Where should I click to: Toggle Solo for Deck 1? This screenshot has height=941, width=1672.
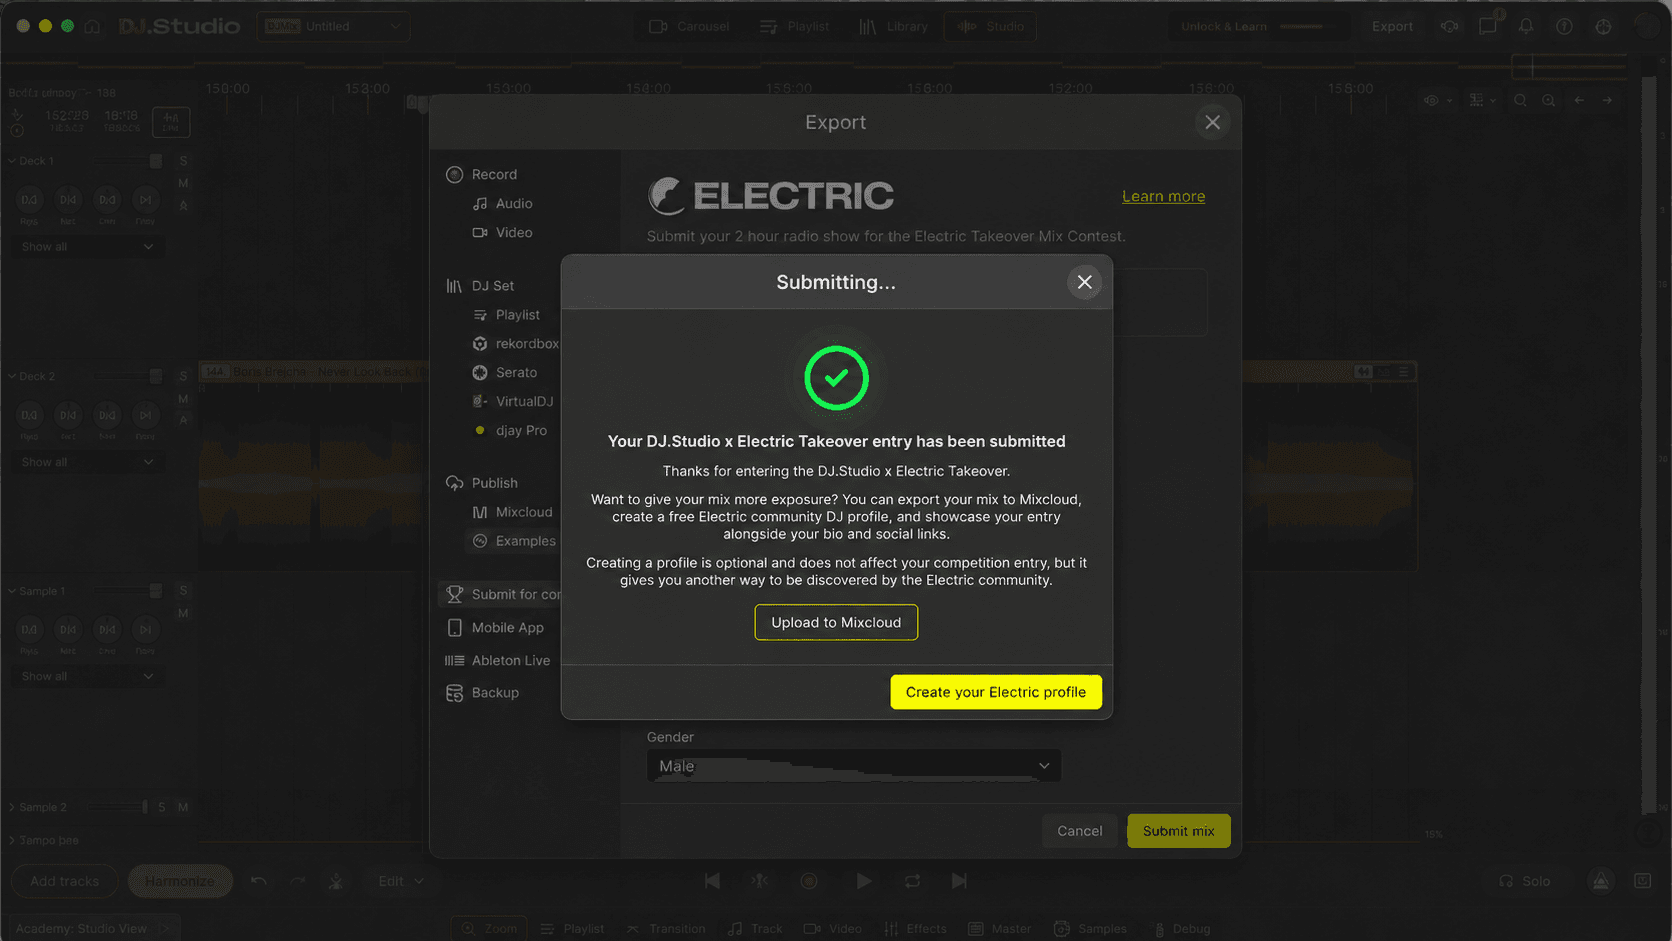(x=183, y=161)
